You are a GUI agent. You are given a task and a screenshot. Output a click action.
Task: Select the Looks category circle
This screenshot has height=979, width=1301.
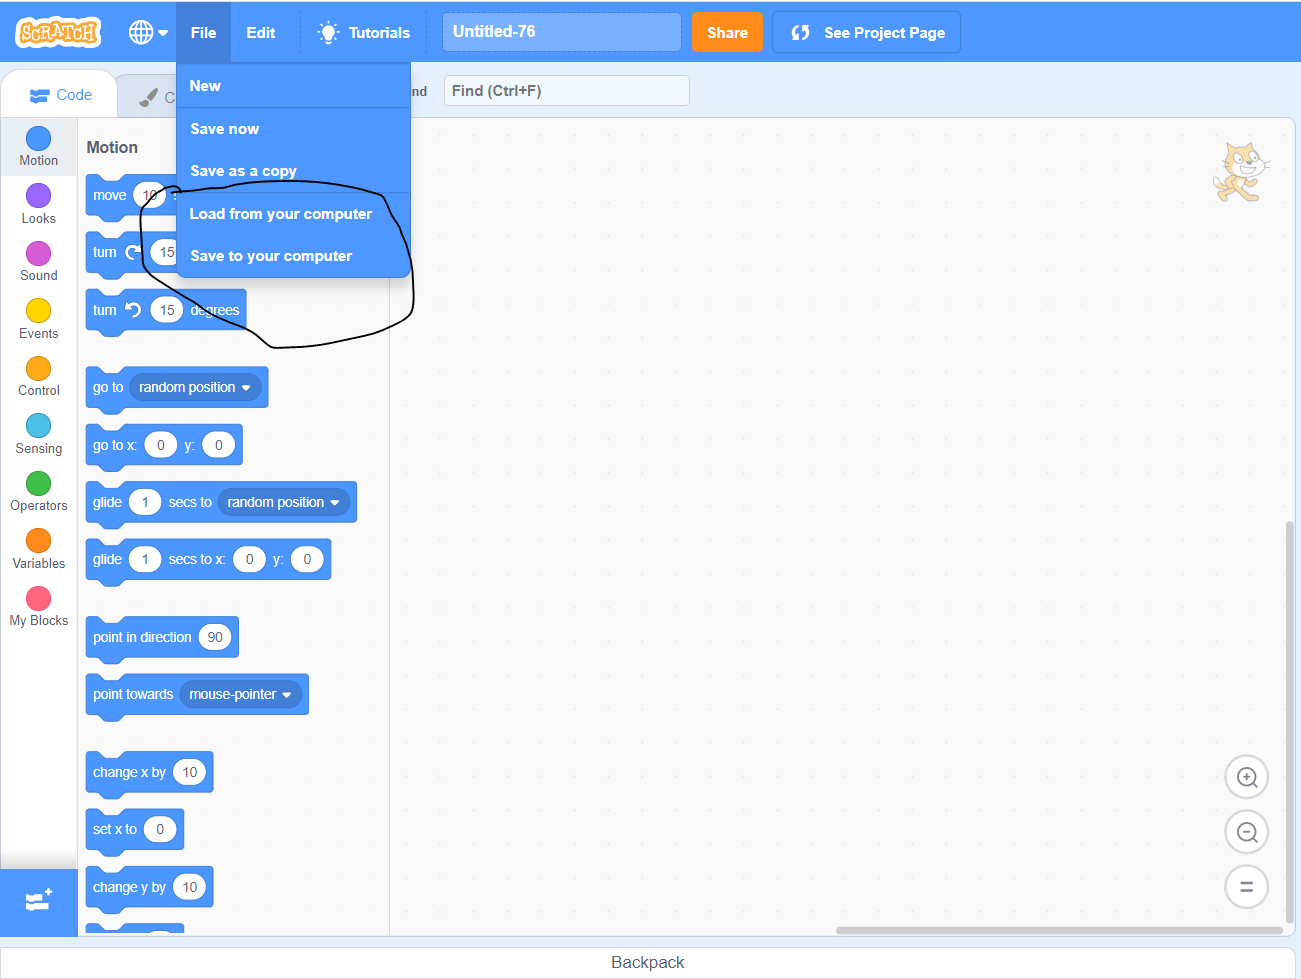pyautogui.click(x=38, y=196)
